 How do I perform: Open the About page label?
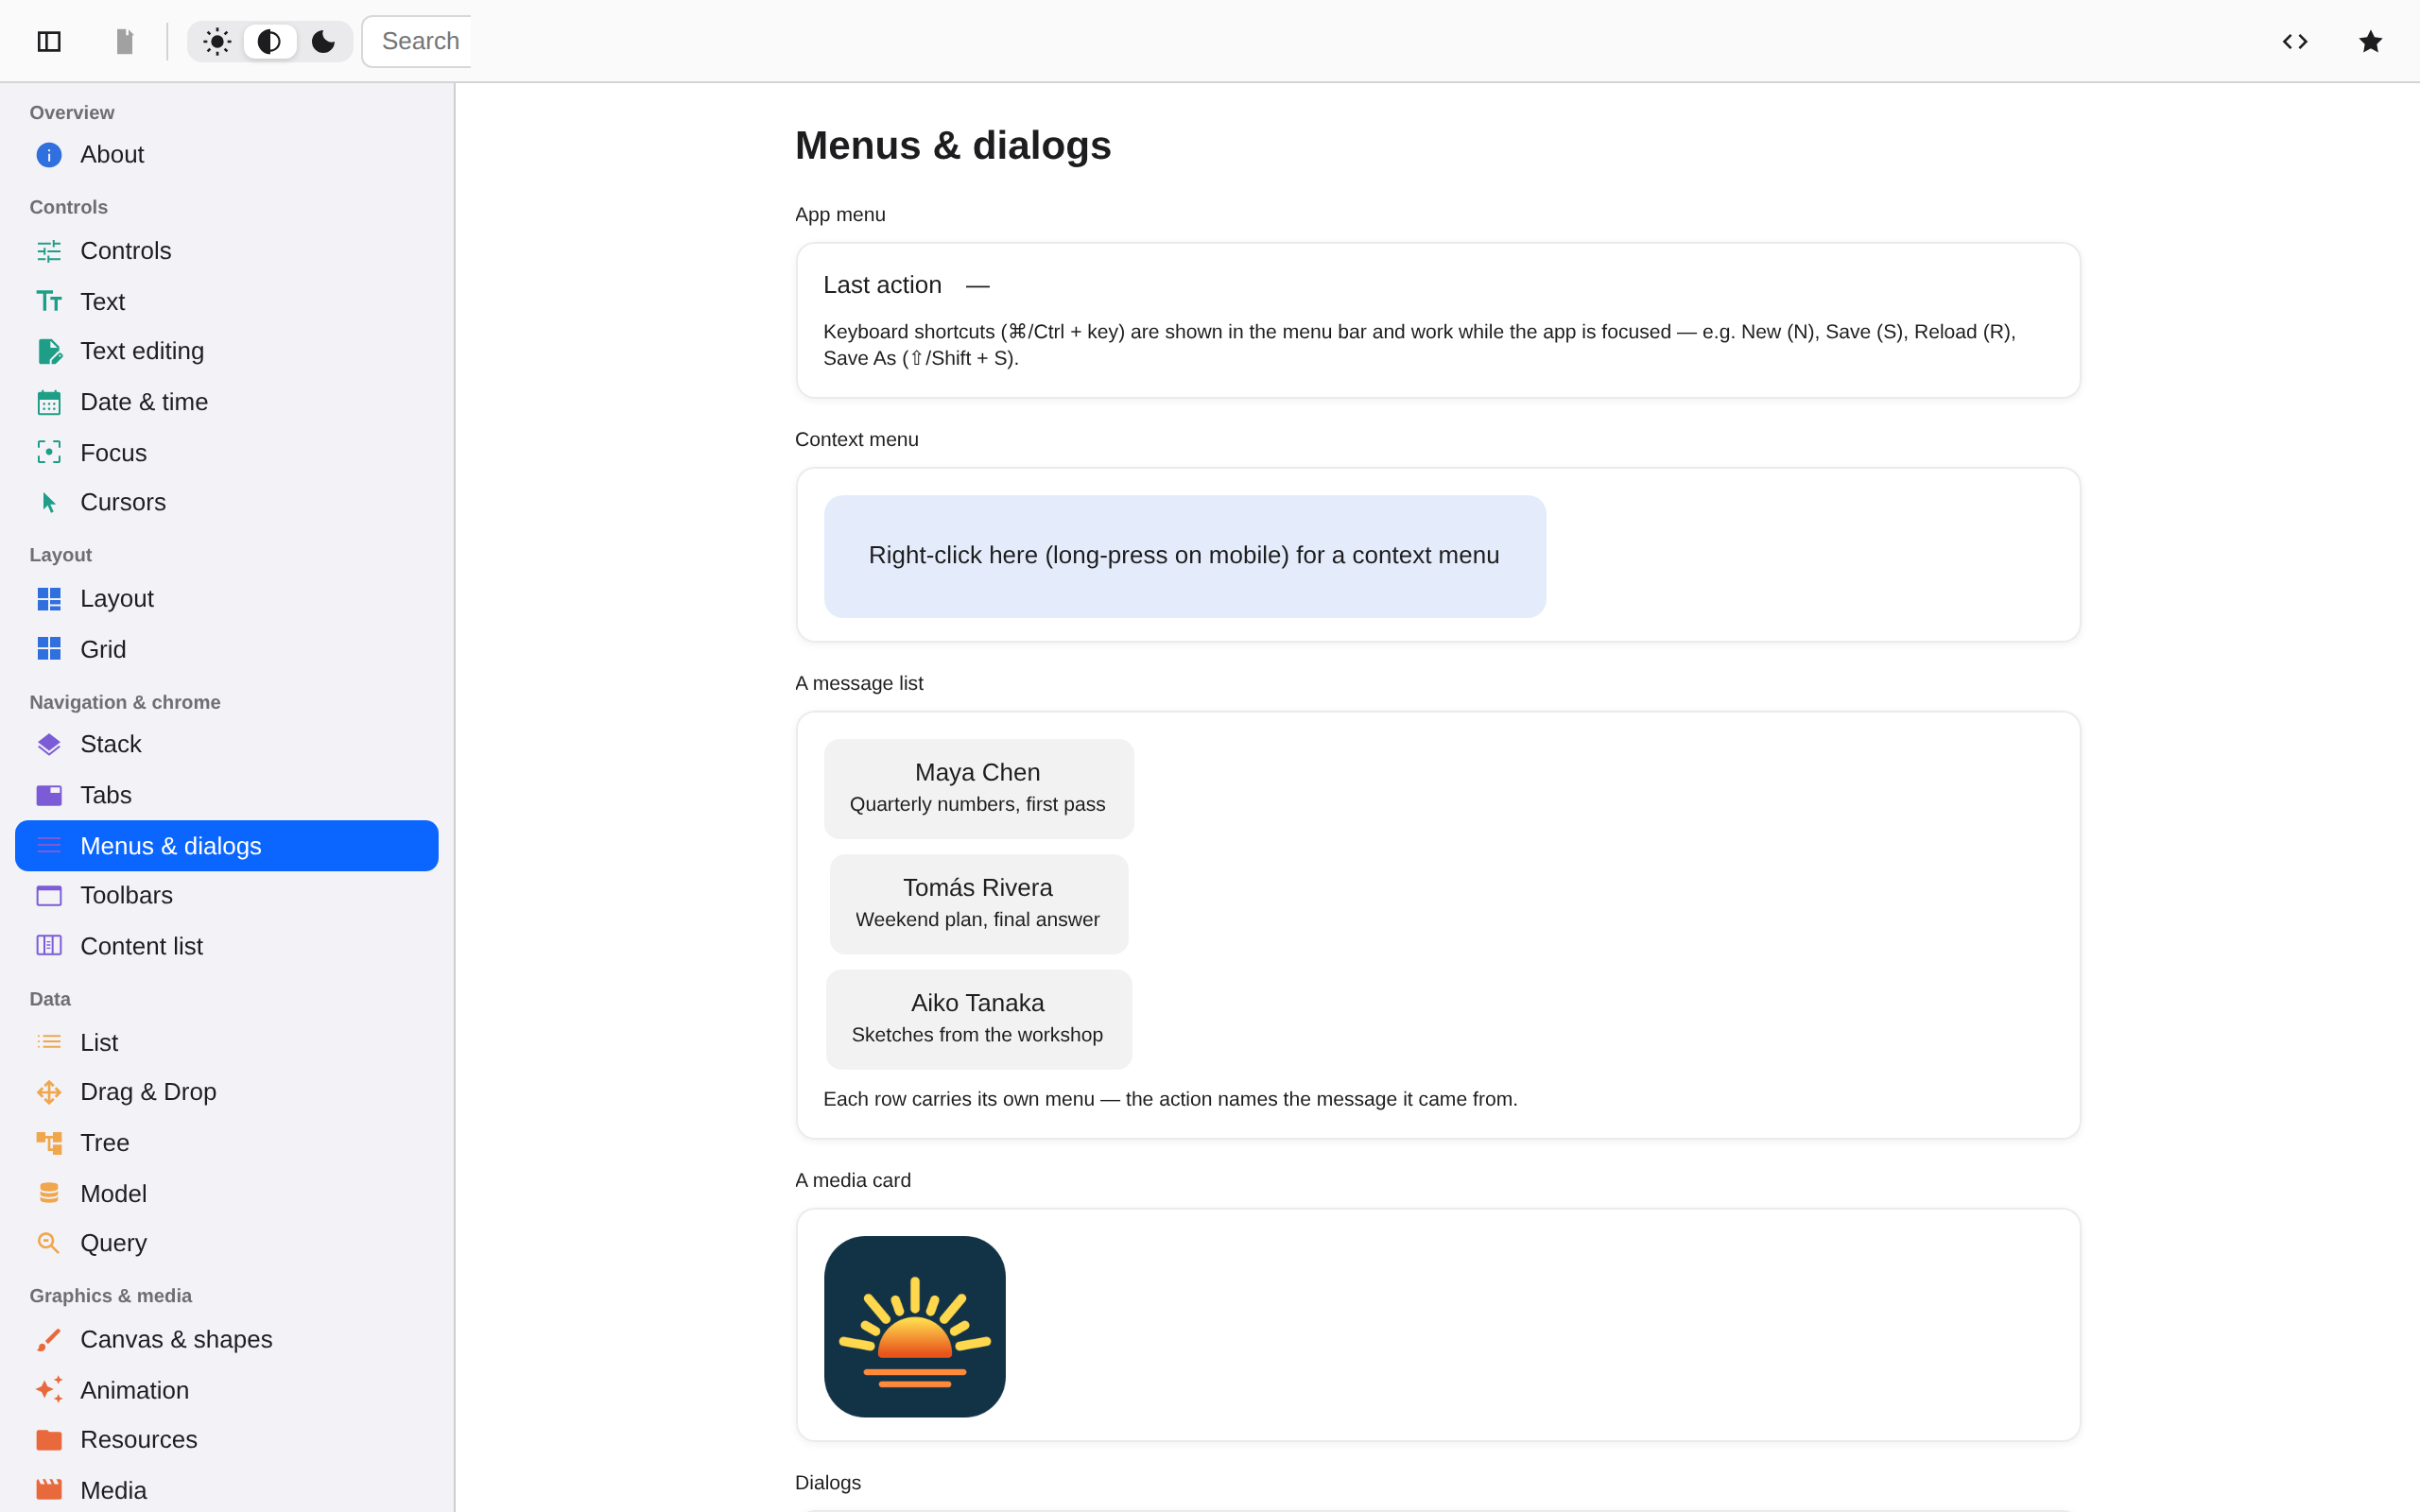click(112, 155)
